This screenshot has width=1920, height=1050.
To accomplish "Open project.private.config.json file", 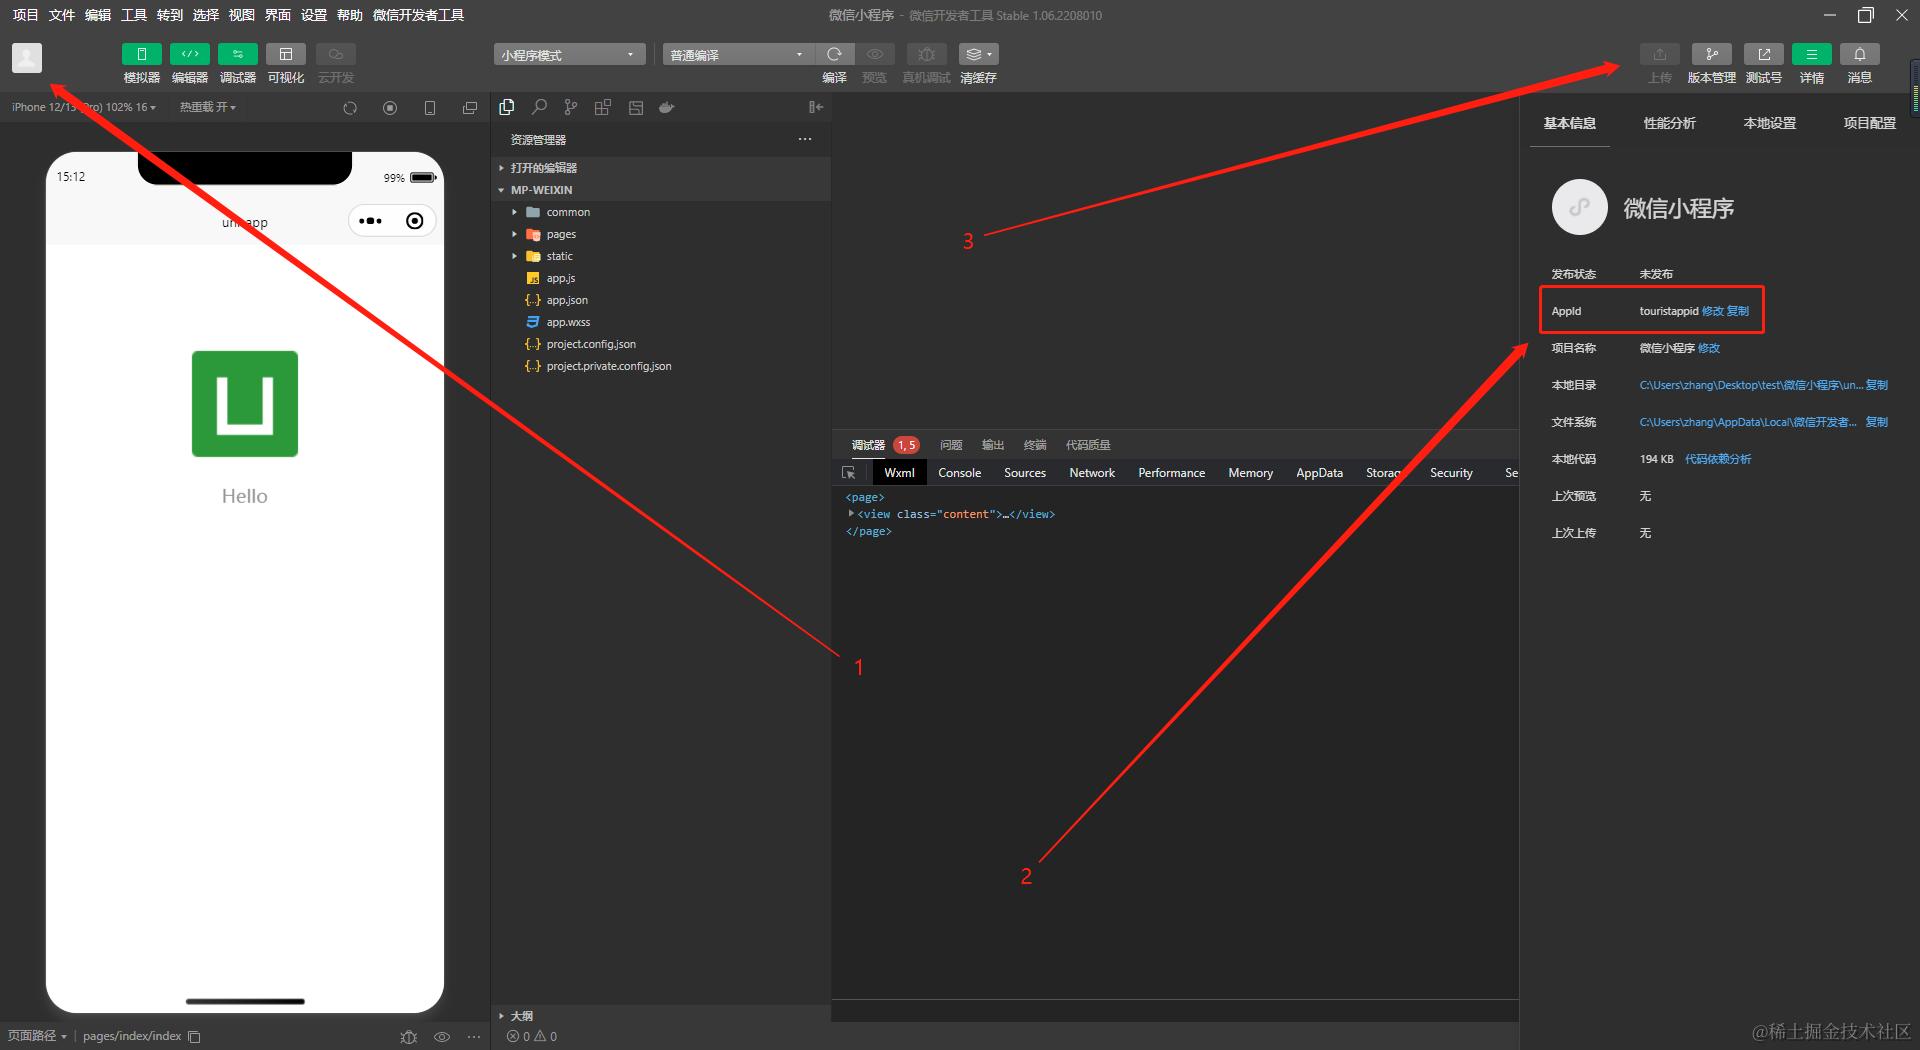I will [661, 366].
